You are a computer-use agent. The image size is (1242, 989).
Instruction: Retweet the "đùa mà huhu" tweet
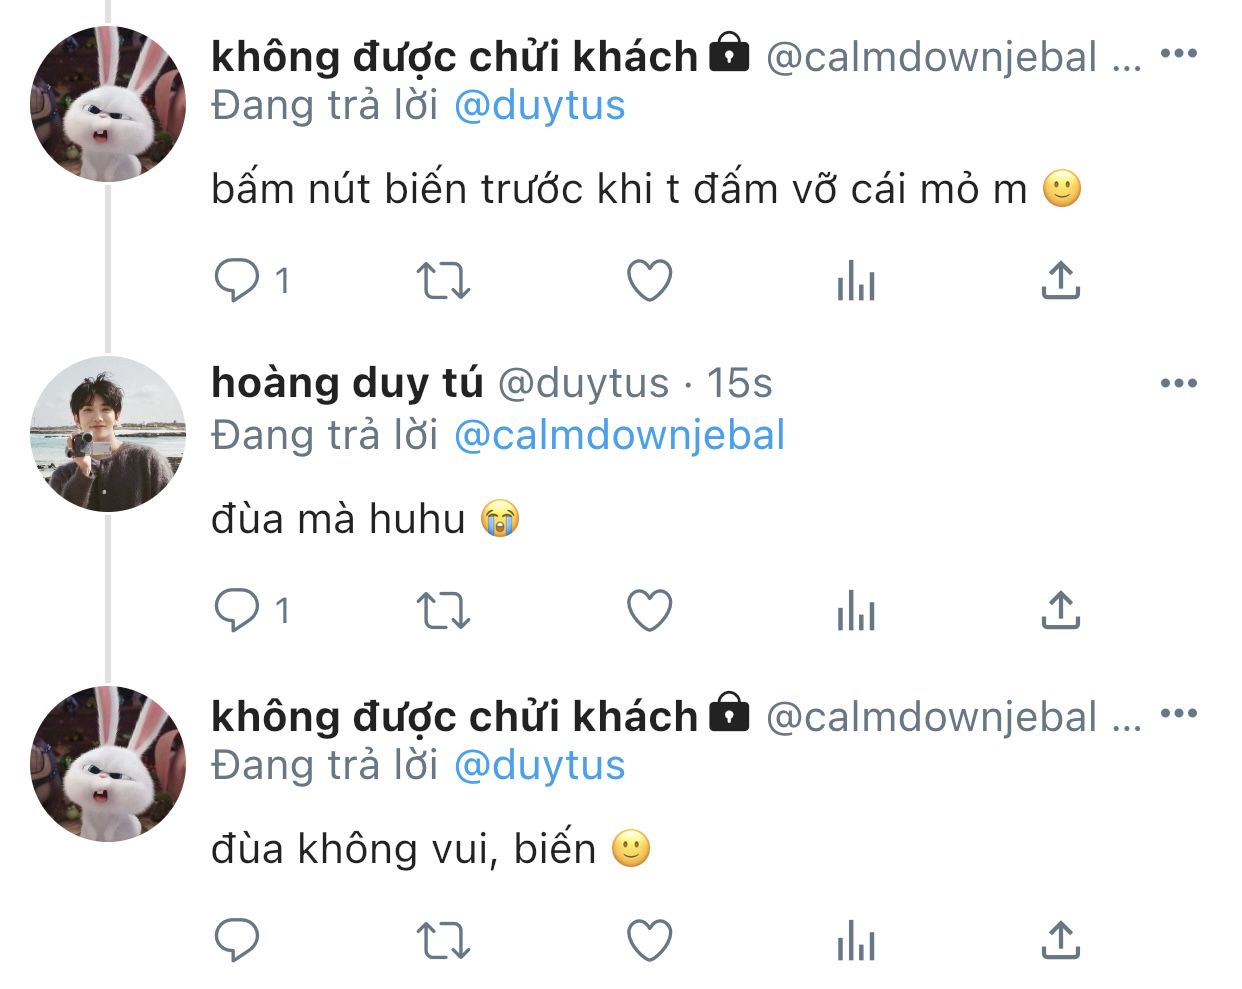point(442,610)
